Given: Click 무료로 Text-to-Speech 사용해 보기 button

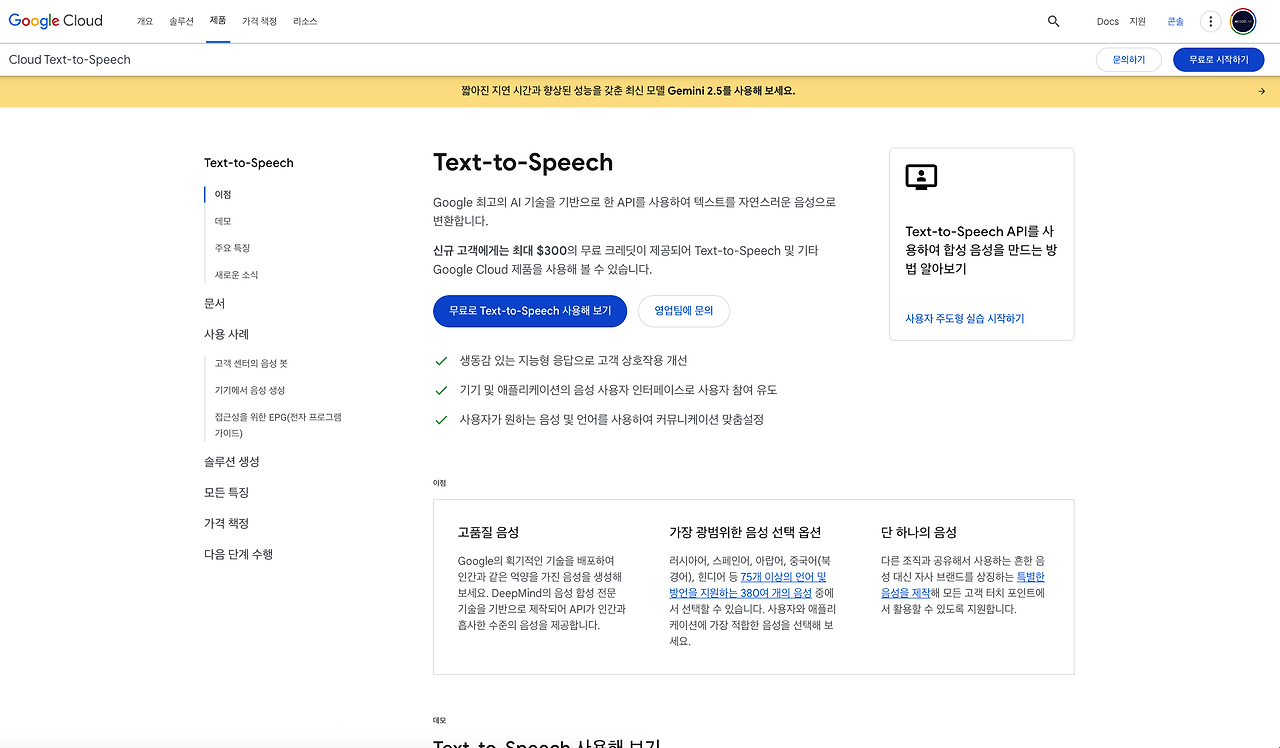Looking at the screenshot, I should click(530, 311).
